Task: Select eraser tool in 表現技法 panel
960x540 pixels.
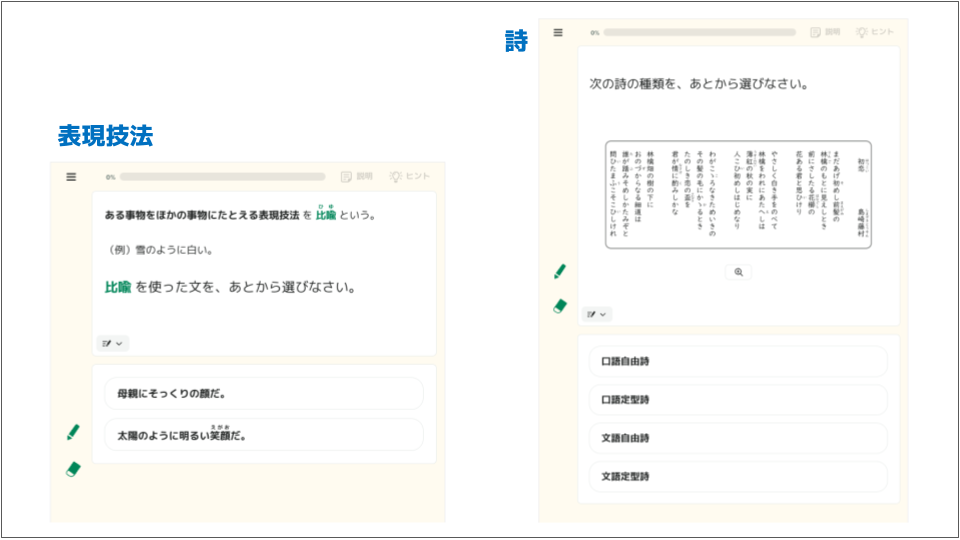Action: 72,468
